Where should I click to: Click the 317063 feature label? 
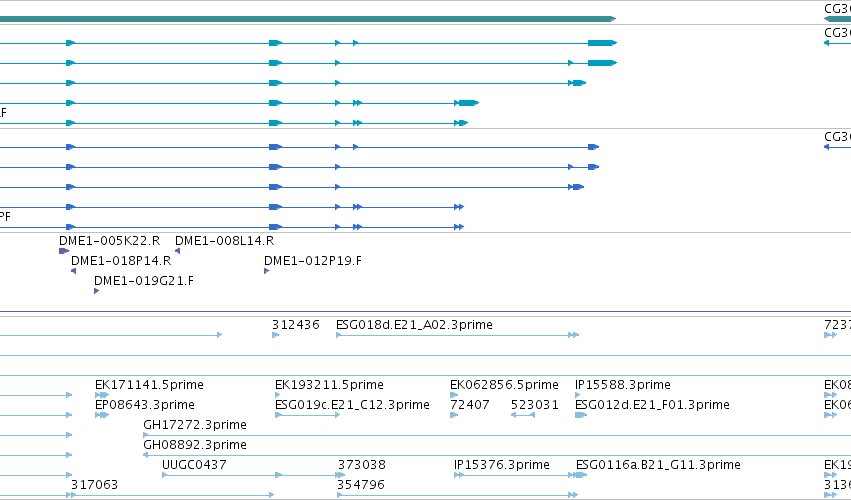click(x=94, y=485)
